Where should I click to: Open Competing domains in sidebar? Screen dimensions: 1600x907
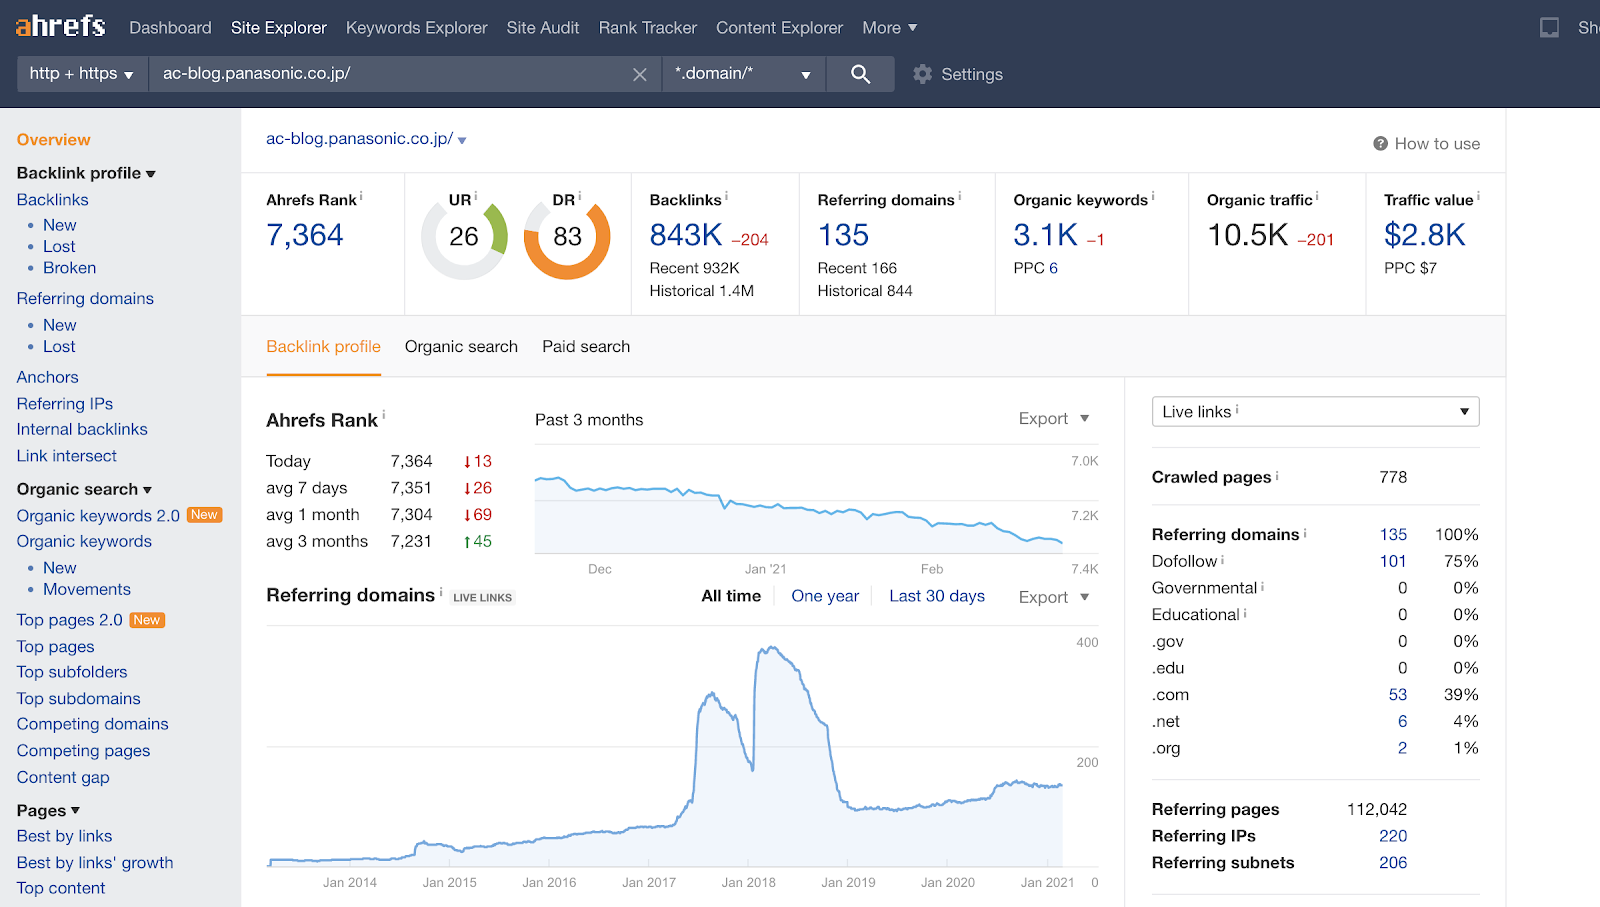click(92, 724)
